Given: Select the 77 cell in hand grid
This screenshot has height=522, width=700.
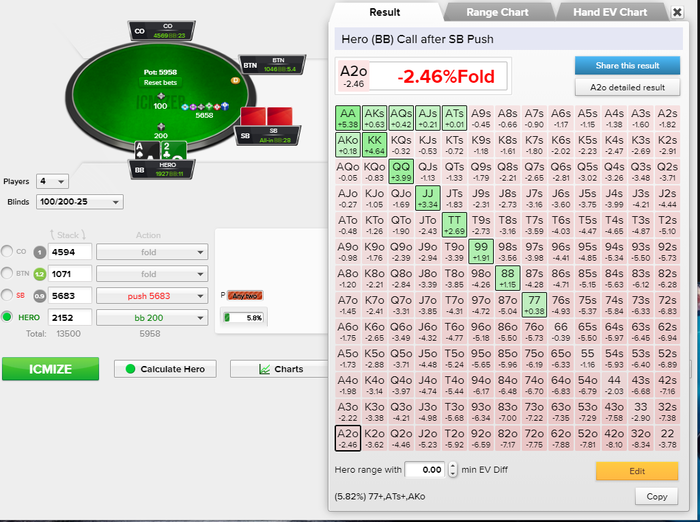Looking at the screenshot, I should (534, 305).
